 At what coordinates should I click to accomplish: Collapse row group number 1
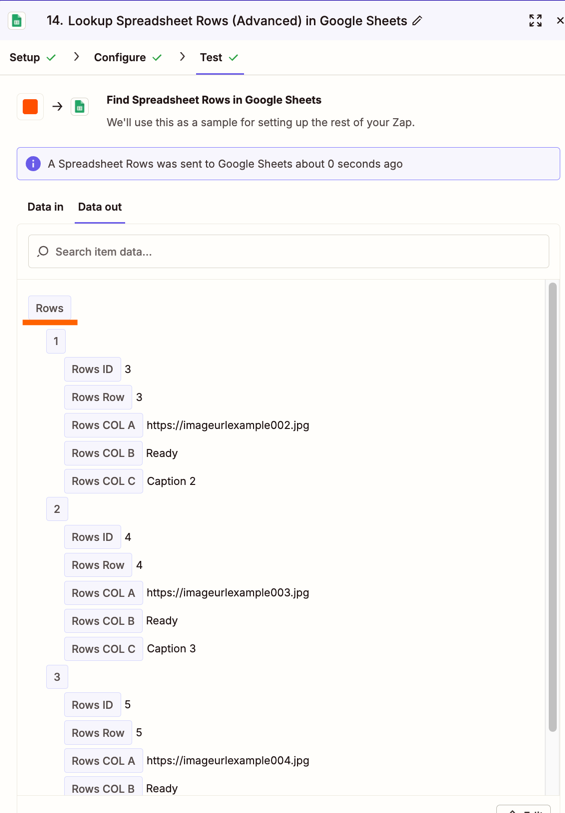(x=56, y=341)
